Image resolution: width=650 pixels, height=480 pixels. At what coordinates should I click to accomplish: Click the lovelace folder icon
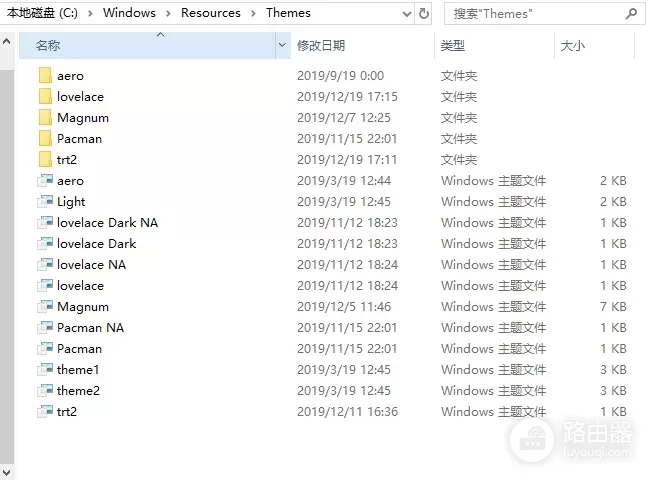click(x=45, y=96)
